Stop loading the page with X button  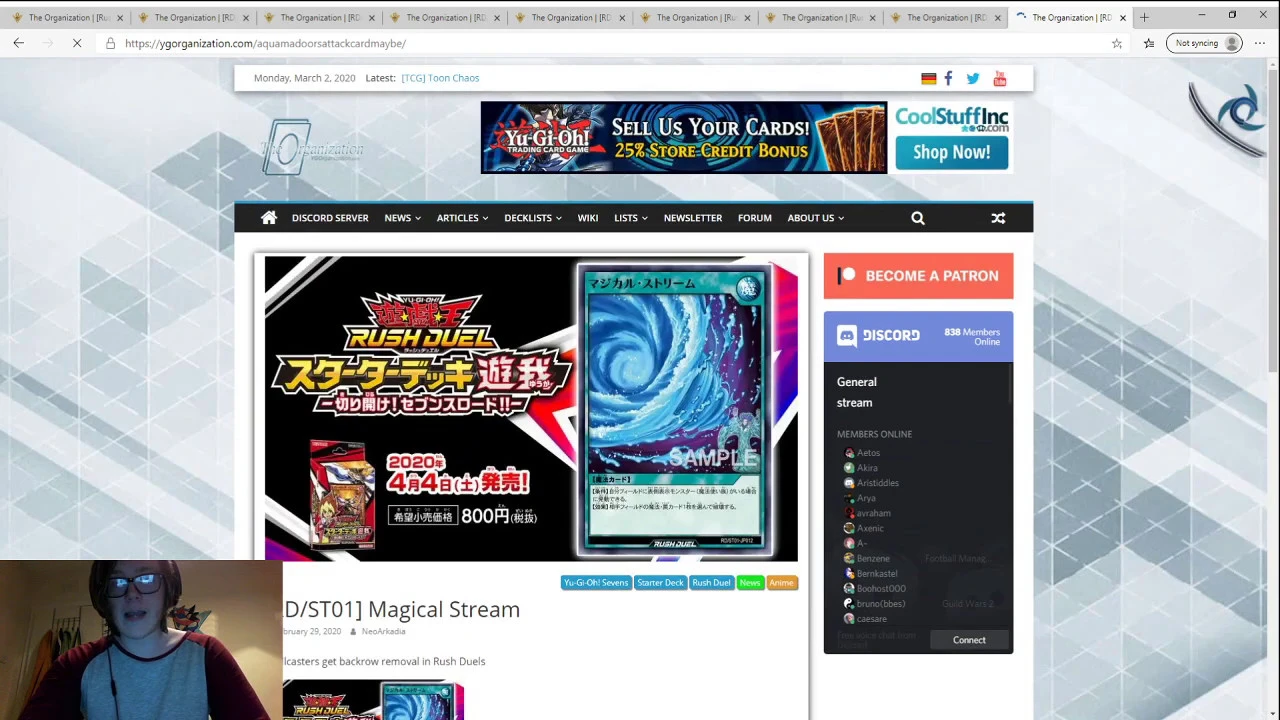[76, 43]
